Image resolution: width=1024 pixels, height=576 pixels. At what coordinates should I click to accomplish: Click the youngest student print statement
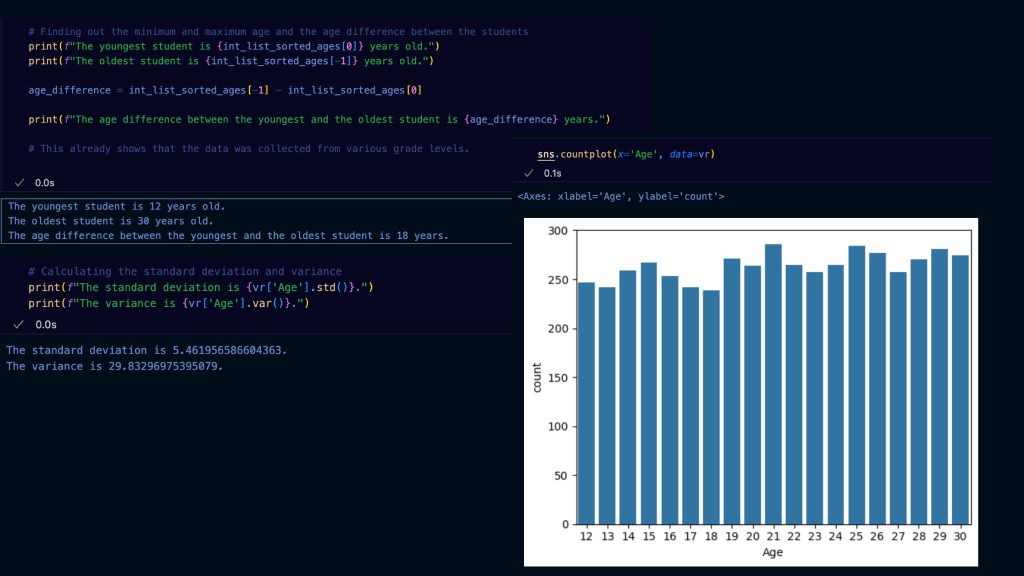[234, 47]
